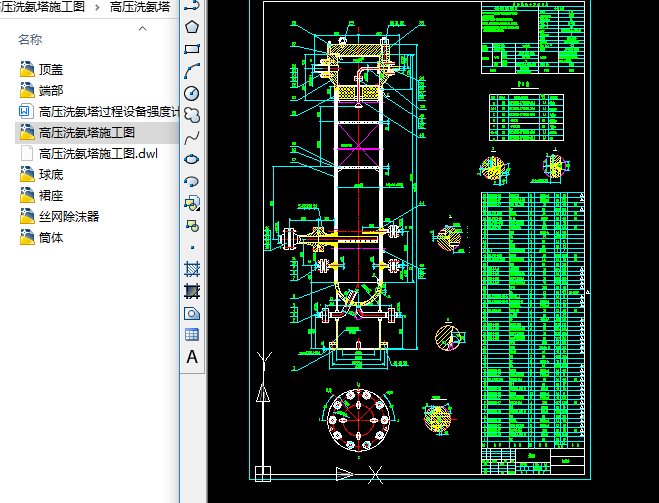Select the 顶盖 drawing file
This screenshot has width=659, height=503.
[x=41, y=69]
